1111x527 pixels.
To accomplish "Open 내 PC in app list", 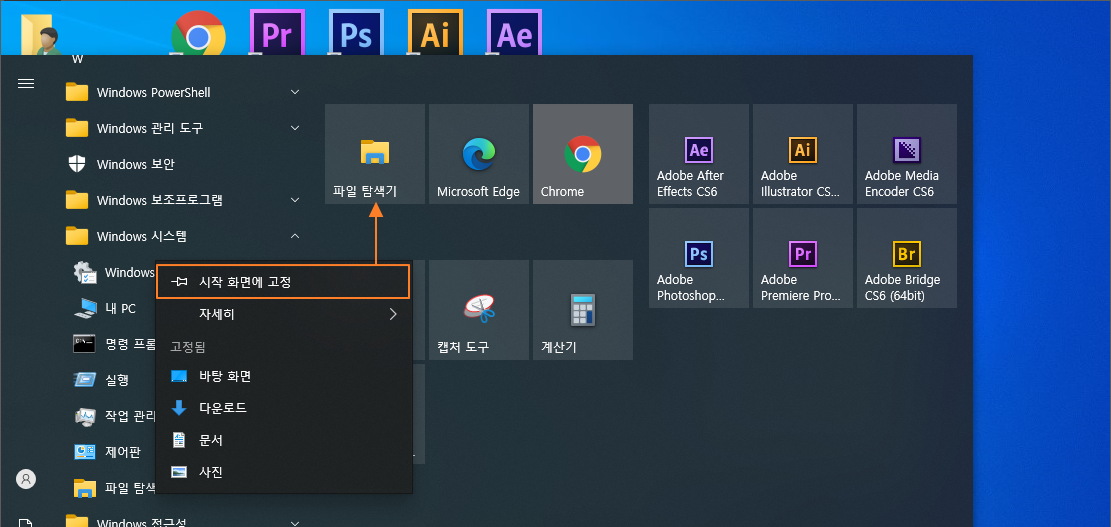I will (x=111, y=308).
